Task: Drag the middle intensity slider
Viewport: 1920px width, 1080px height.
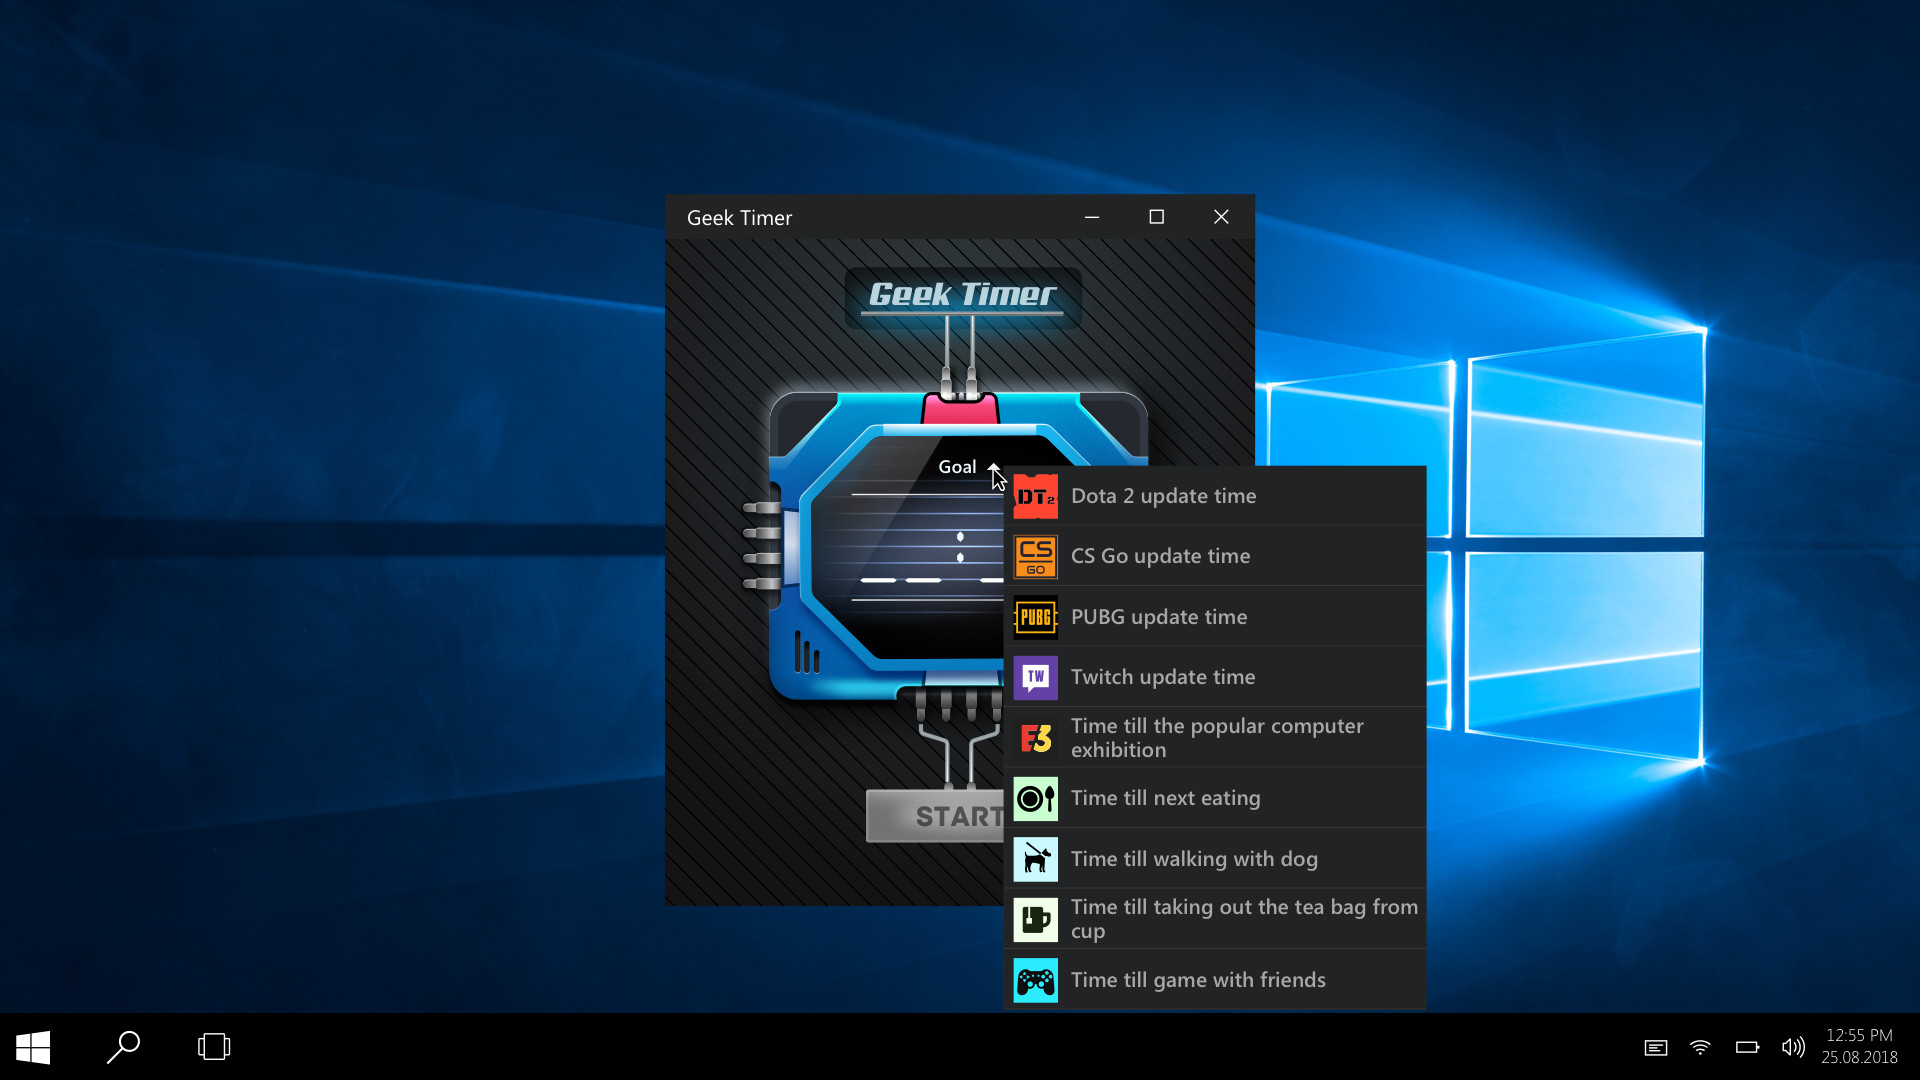Action: [959, 555]
